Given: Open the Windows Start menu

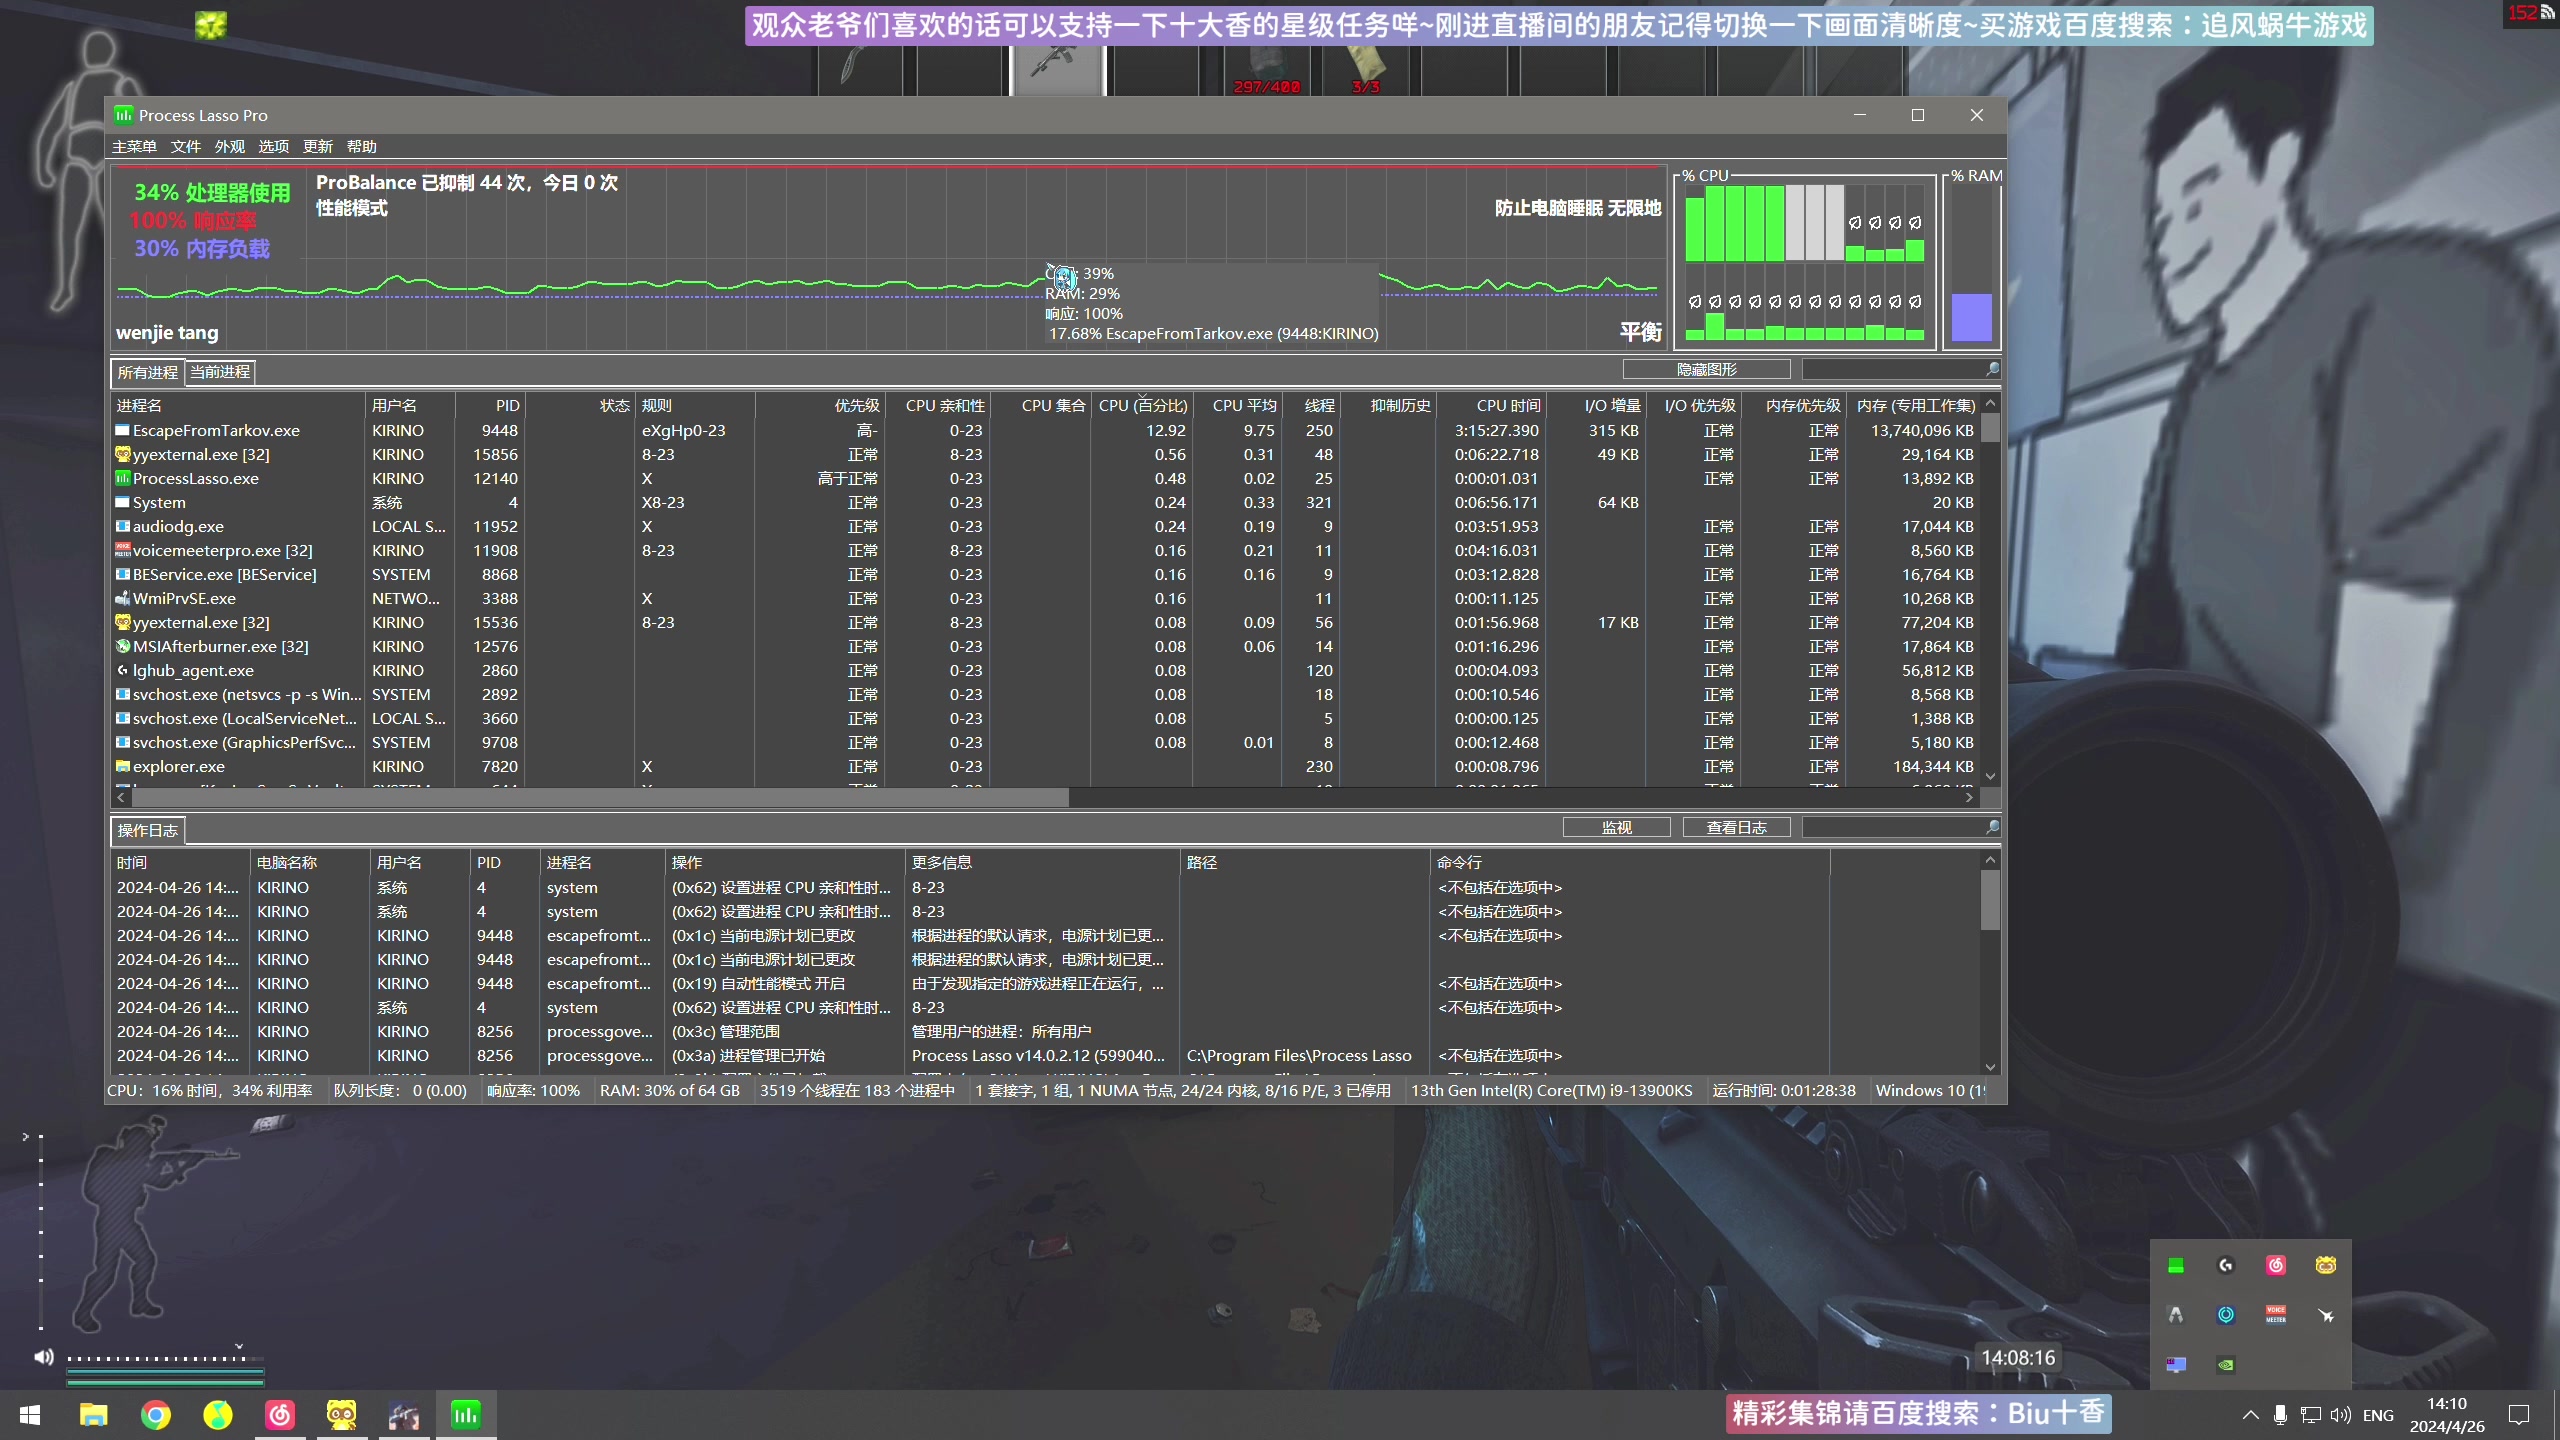Looking at the screenshot, I should click(30, 1415).
